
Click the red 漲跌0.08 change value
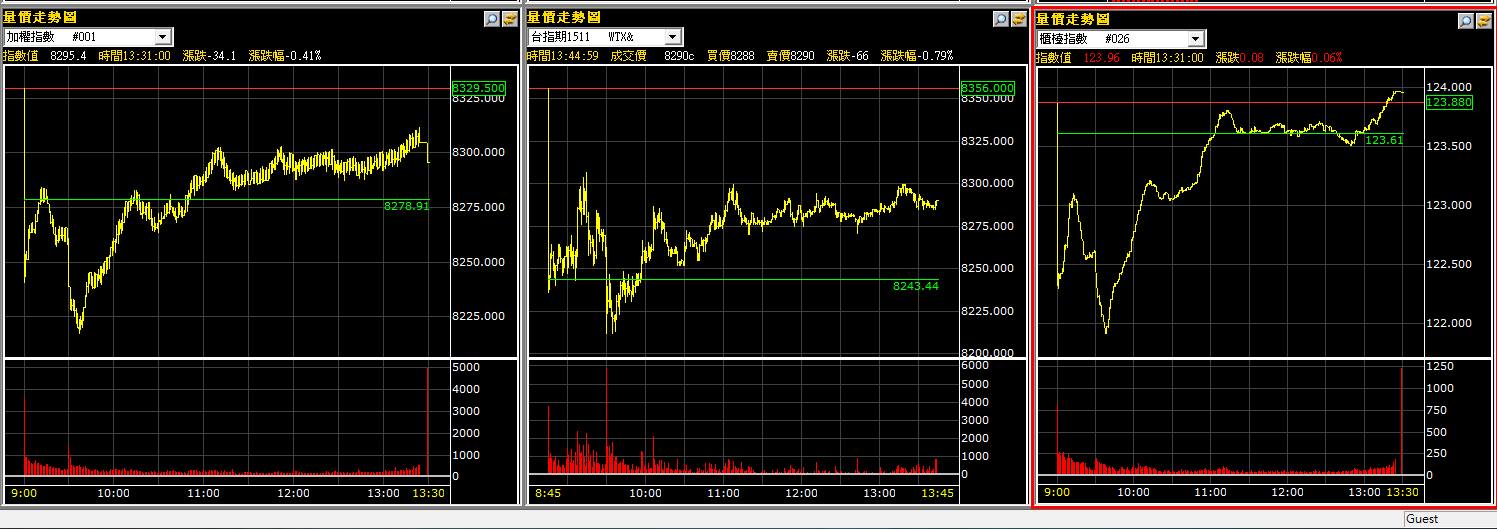[x=1239, y=58]
